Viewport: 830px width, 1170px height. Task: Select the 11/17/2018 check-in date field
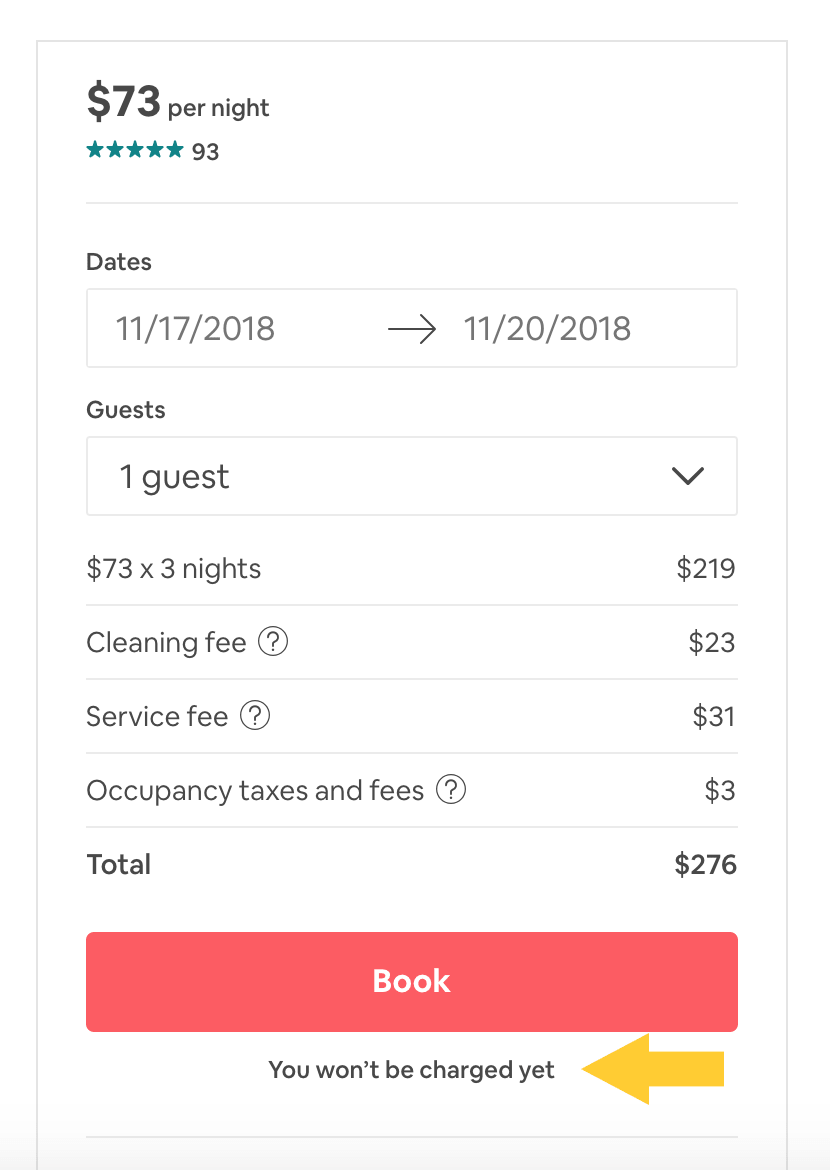pyautogui.click(x=196, y=329)
